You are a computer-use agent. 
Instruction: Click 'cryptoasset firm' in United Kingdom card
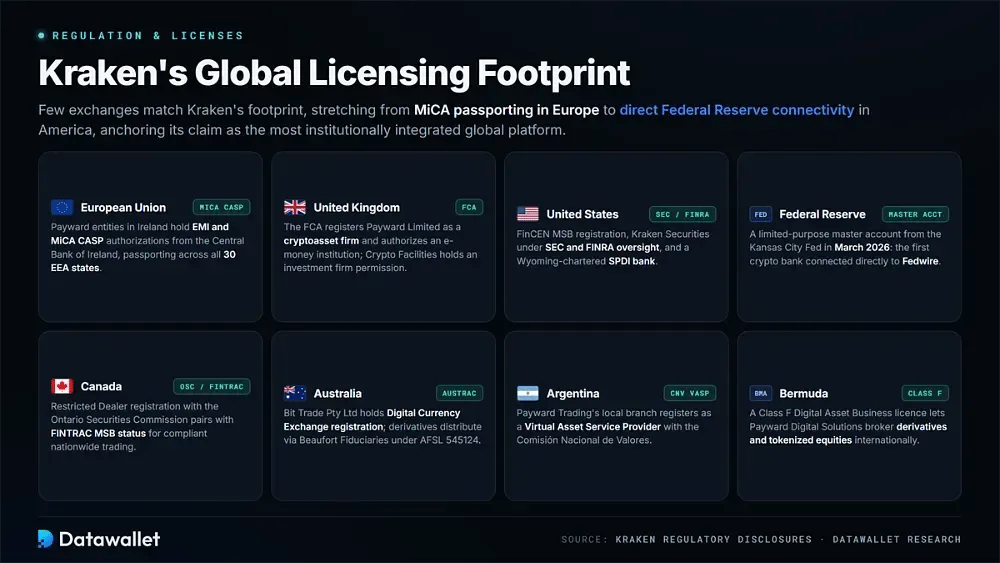[x=321, y=241]
